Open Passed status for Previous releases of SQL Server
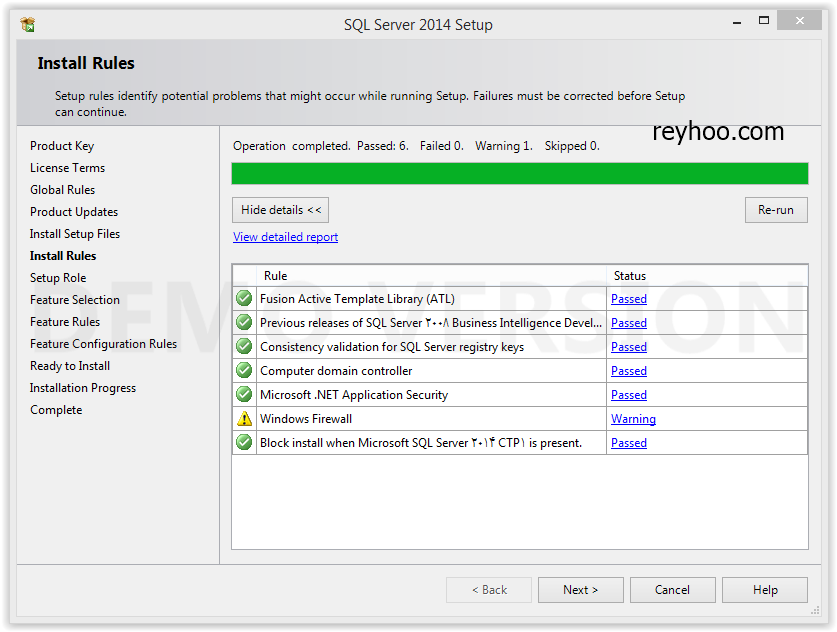This screenshot has height=632, width=837. 629,323
